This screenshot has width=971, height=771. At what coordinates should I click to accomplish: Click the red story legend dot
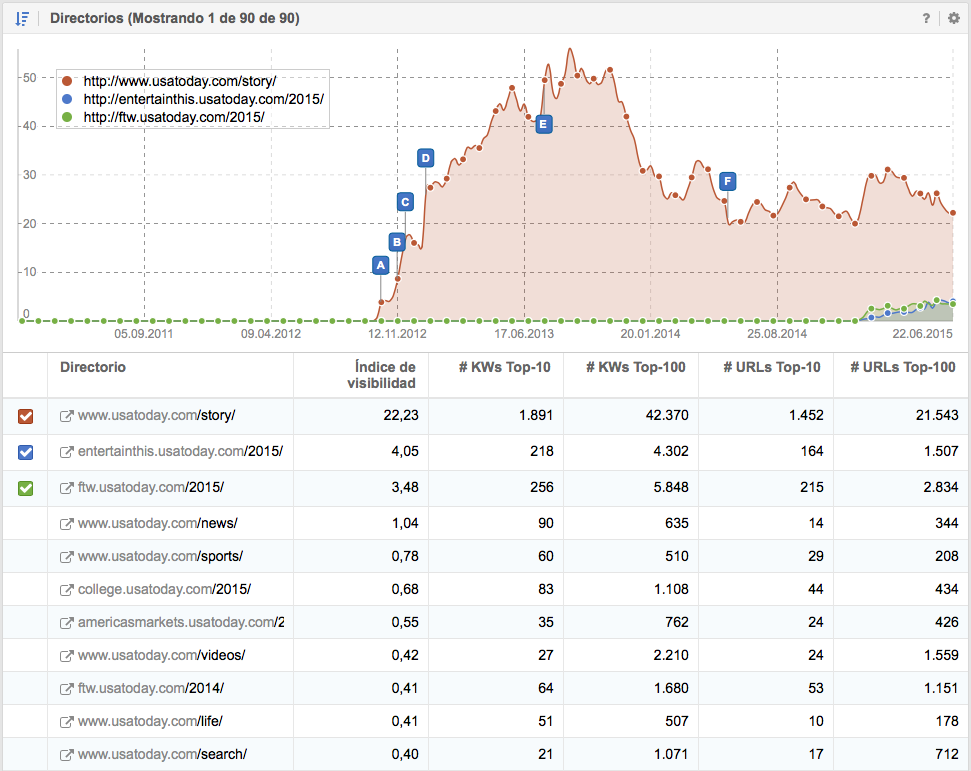(67, 81)
